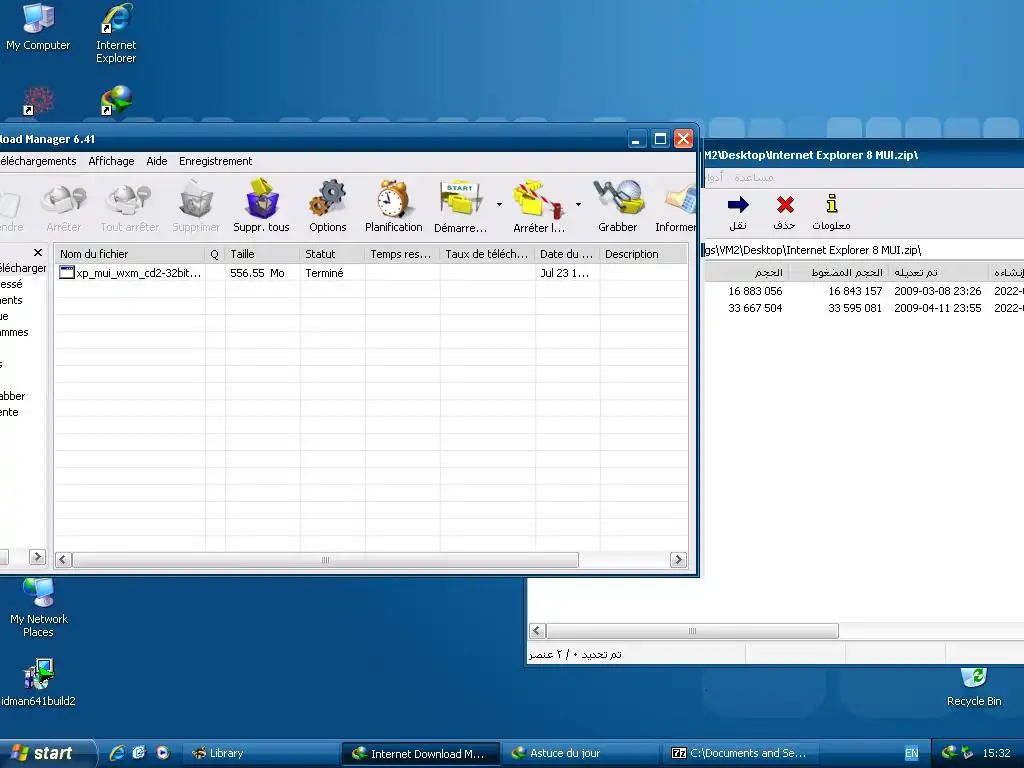This screenshot has width=1024, height=768.
Task: Select 7-Zip row with size 33 667 504
Action: (x=863, y=308)
